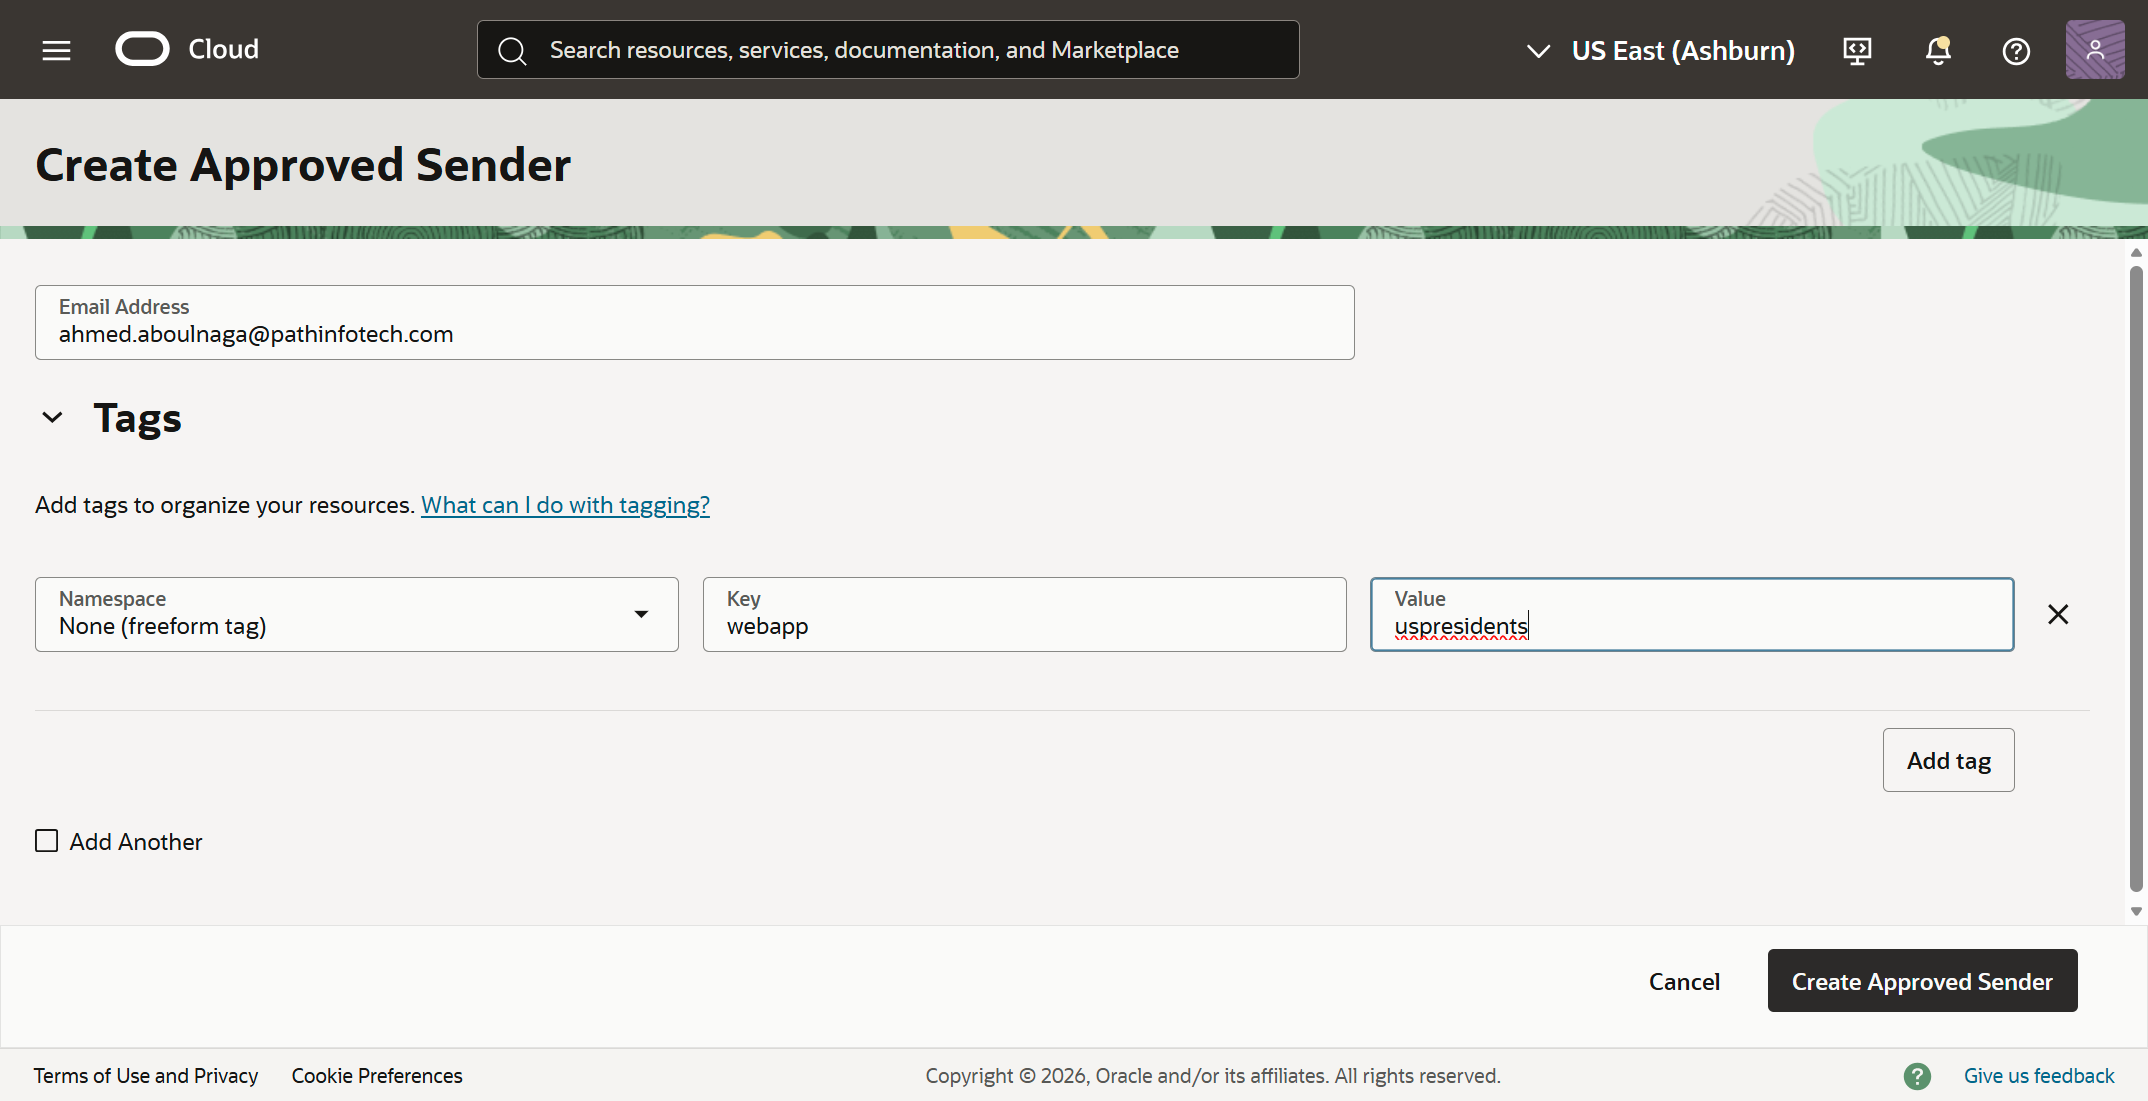Check the Add Another checkbox
The width and height of the screenshot is (2148, 1101).
[x=47, y=841]
